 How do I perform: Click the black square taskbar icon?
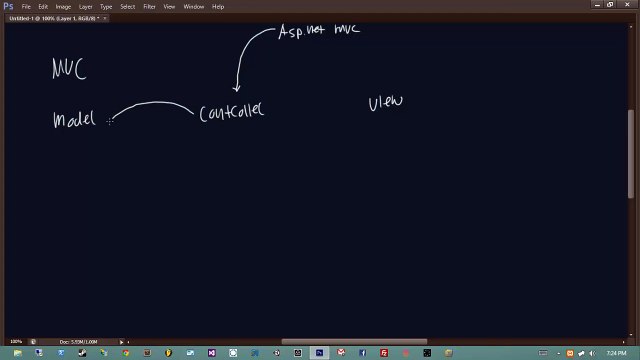tap(427, 353)
